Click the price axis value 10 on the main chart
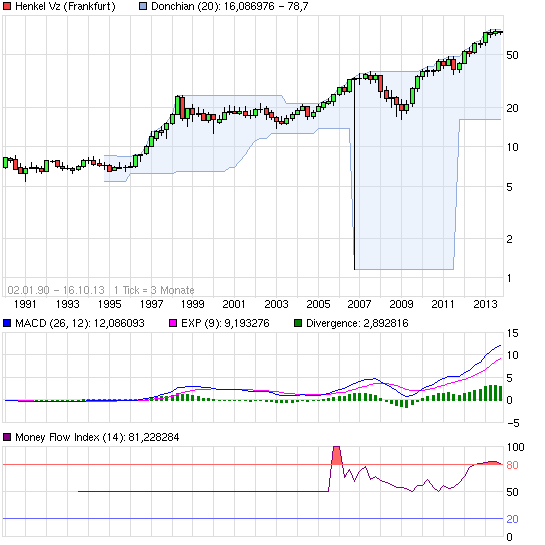The height and width of the screenshot is (545, 545). (512, 147)
